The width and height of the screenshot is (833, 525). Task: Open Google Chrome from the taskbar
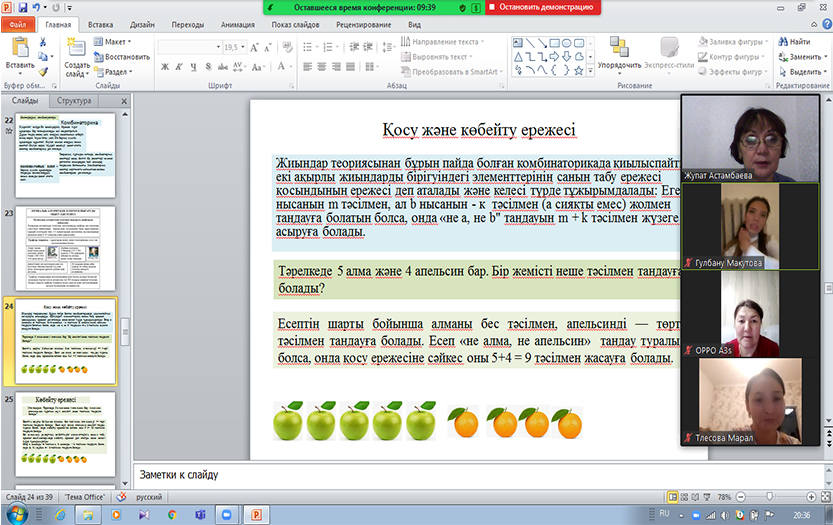(x=171, y=514)
